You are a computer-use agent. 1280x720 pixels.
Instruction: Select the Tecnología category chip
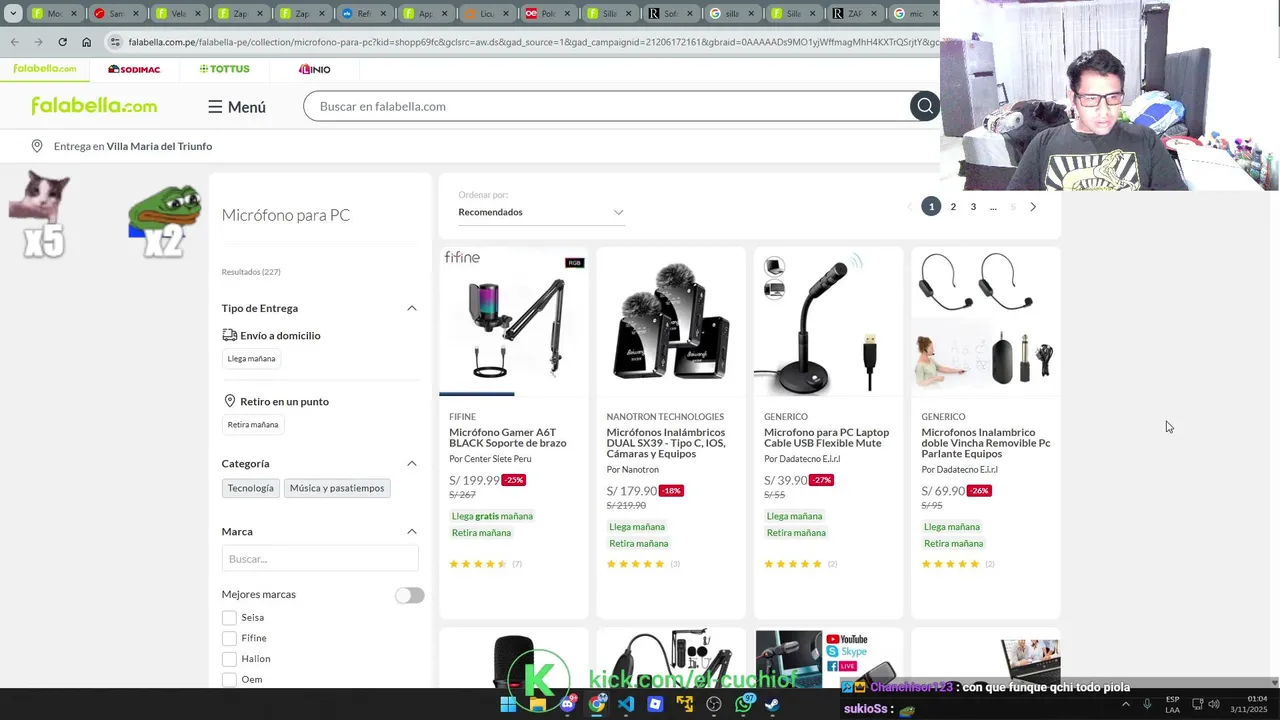250,488
